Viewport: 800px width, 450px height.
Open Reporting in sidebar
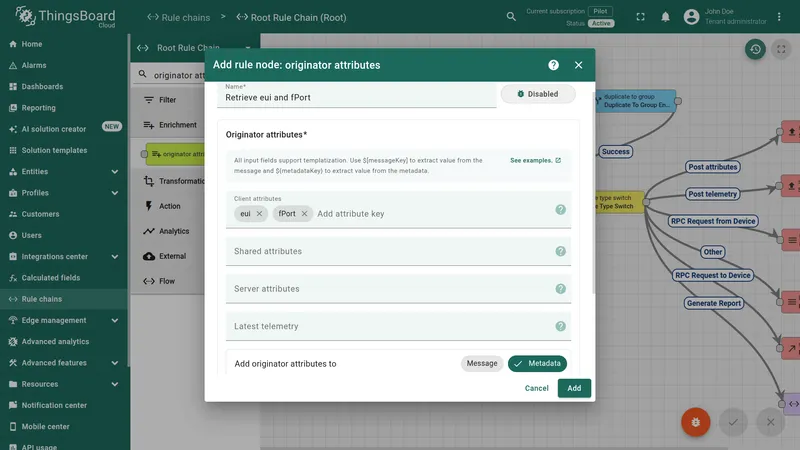[x=64, y=108]
